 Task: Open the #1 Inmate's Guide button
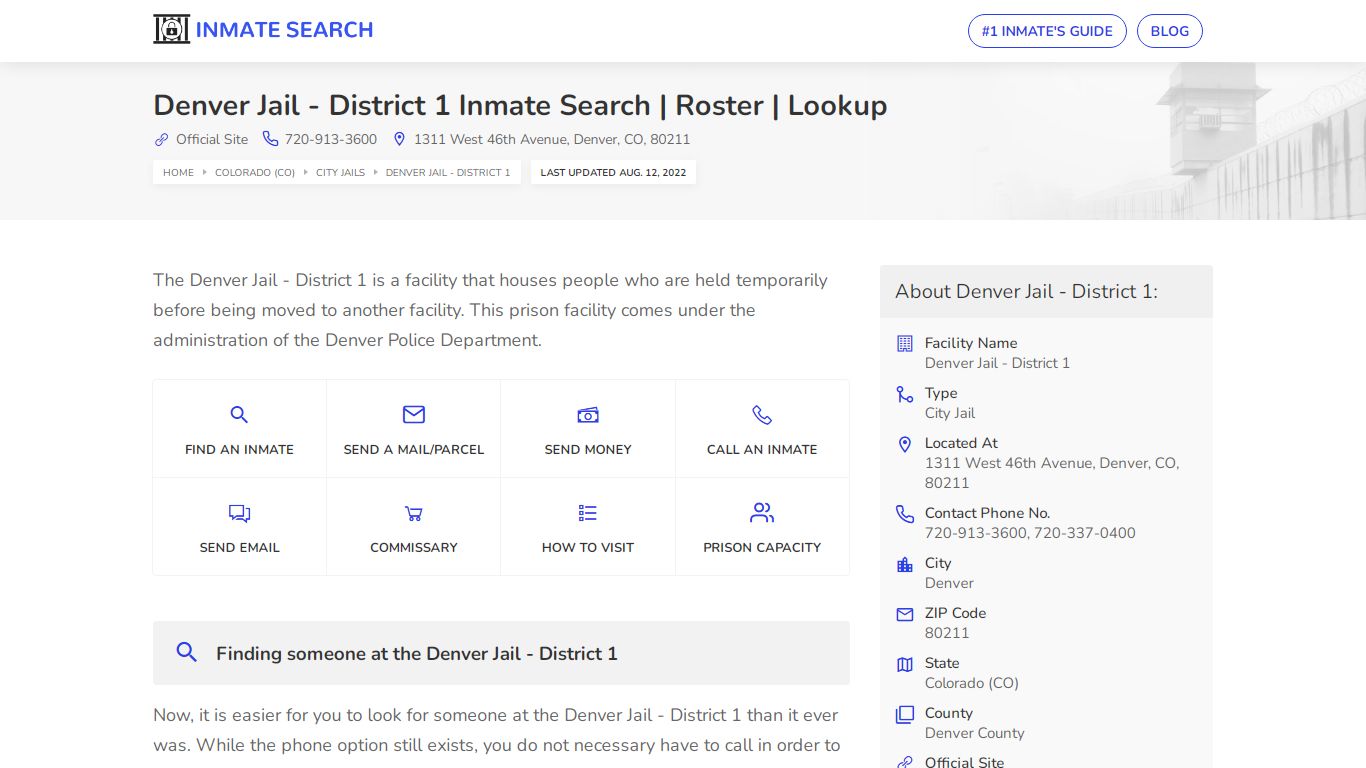1047,31
